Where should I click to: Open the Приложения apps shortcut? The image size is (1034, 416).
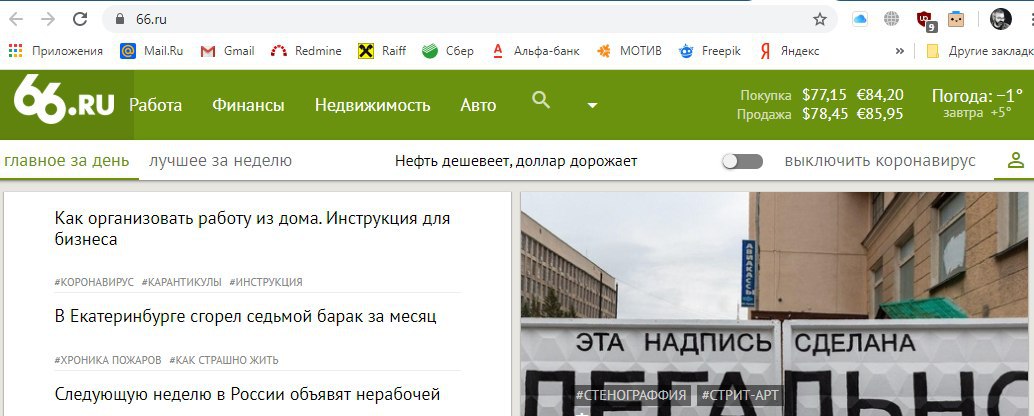tap(56, 51)
